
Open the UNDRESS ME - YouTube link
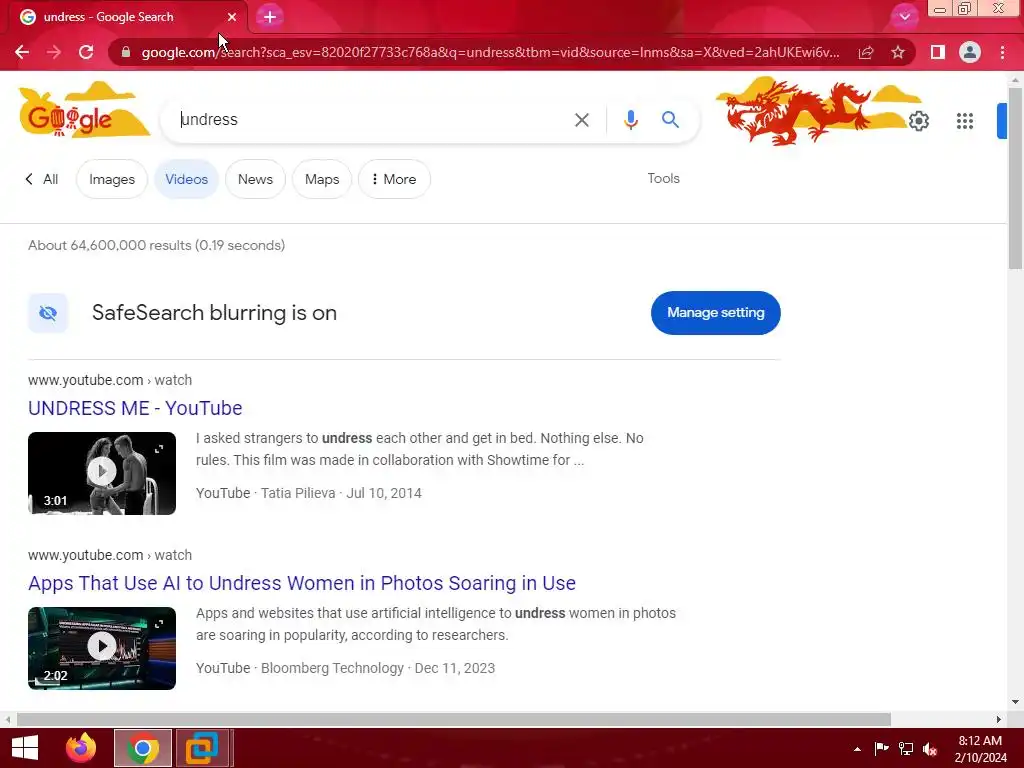(135, 408)
